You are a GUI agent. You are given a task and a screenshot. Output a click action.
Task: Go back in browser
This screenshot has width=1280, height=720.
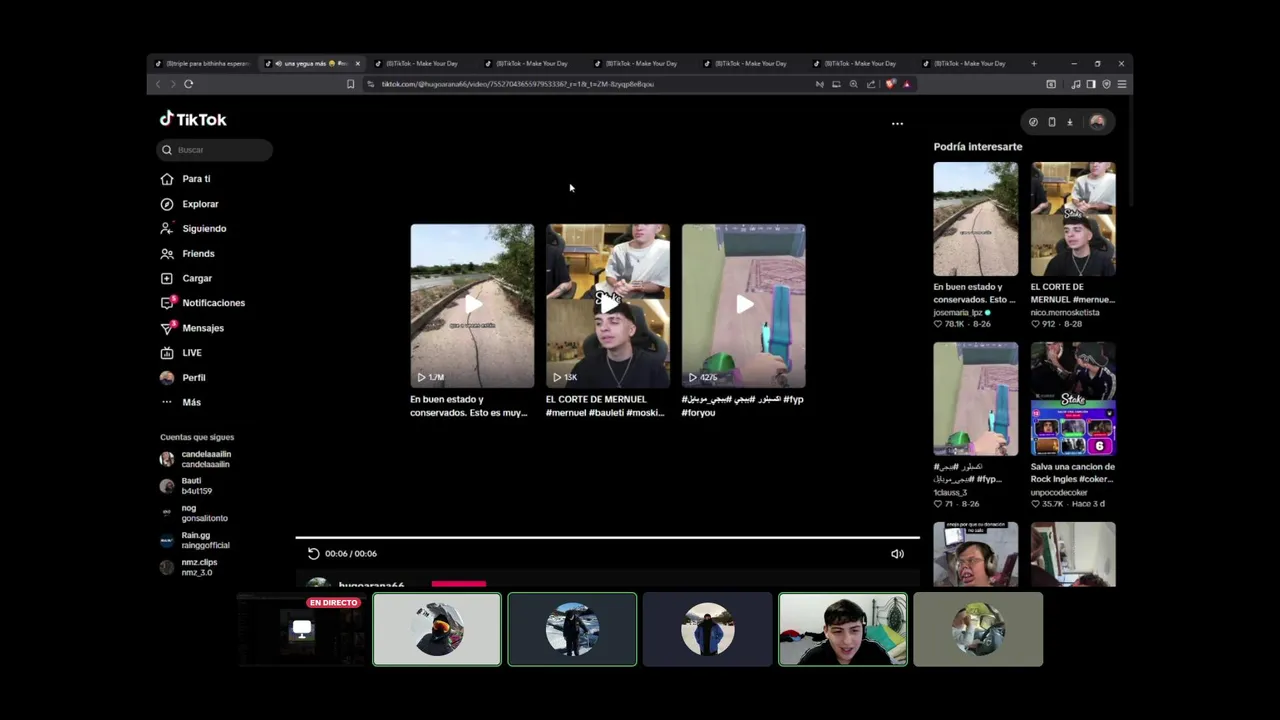(157, 84)
